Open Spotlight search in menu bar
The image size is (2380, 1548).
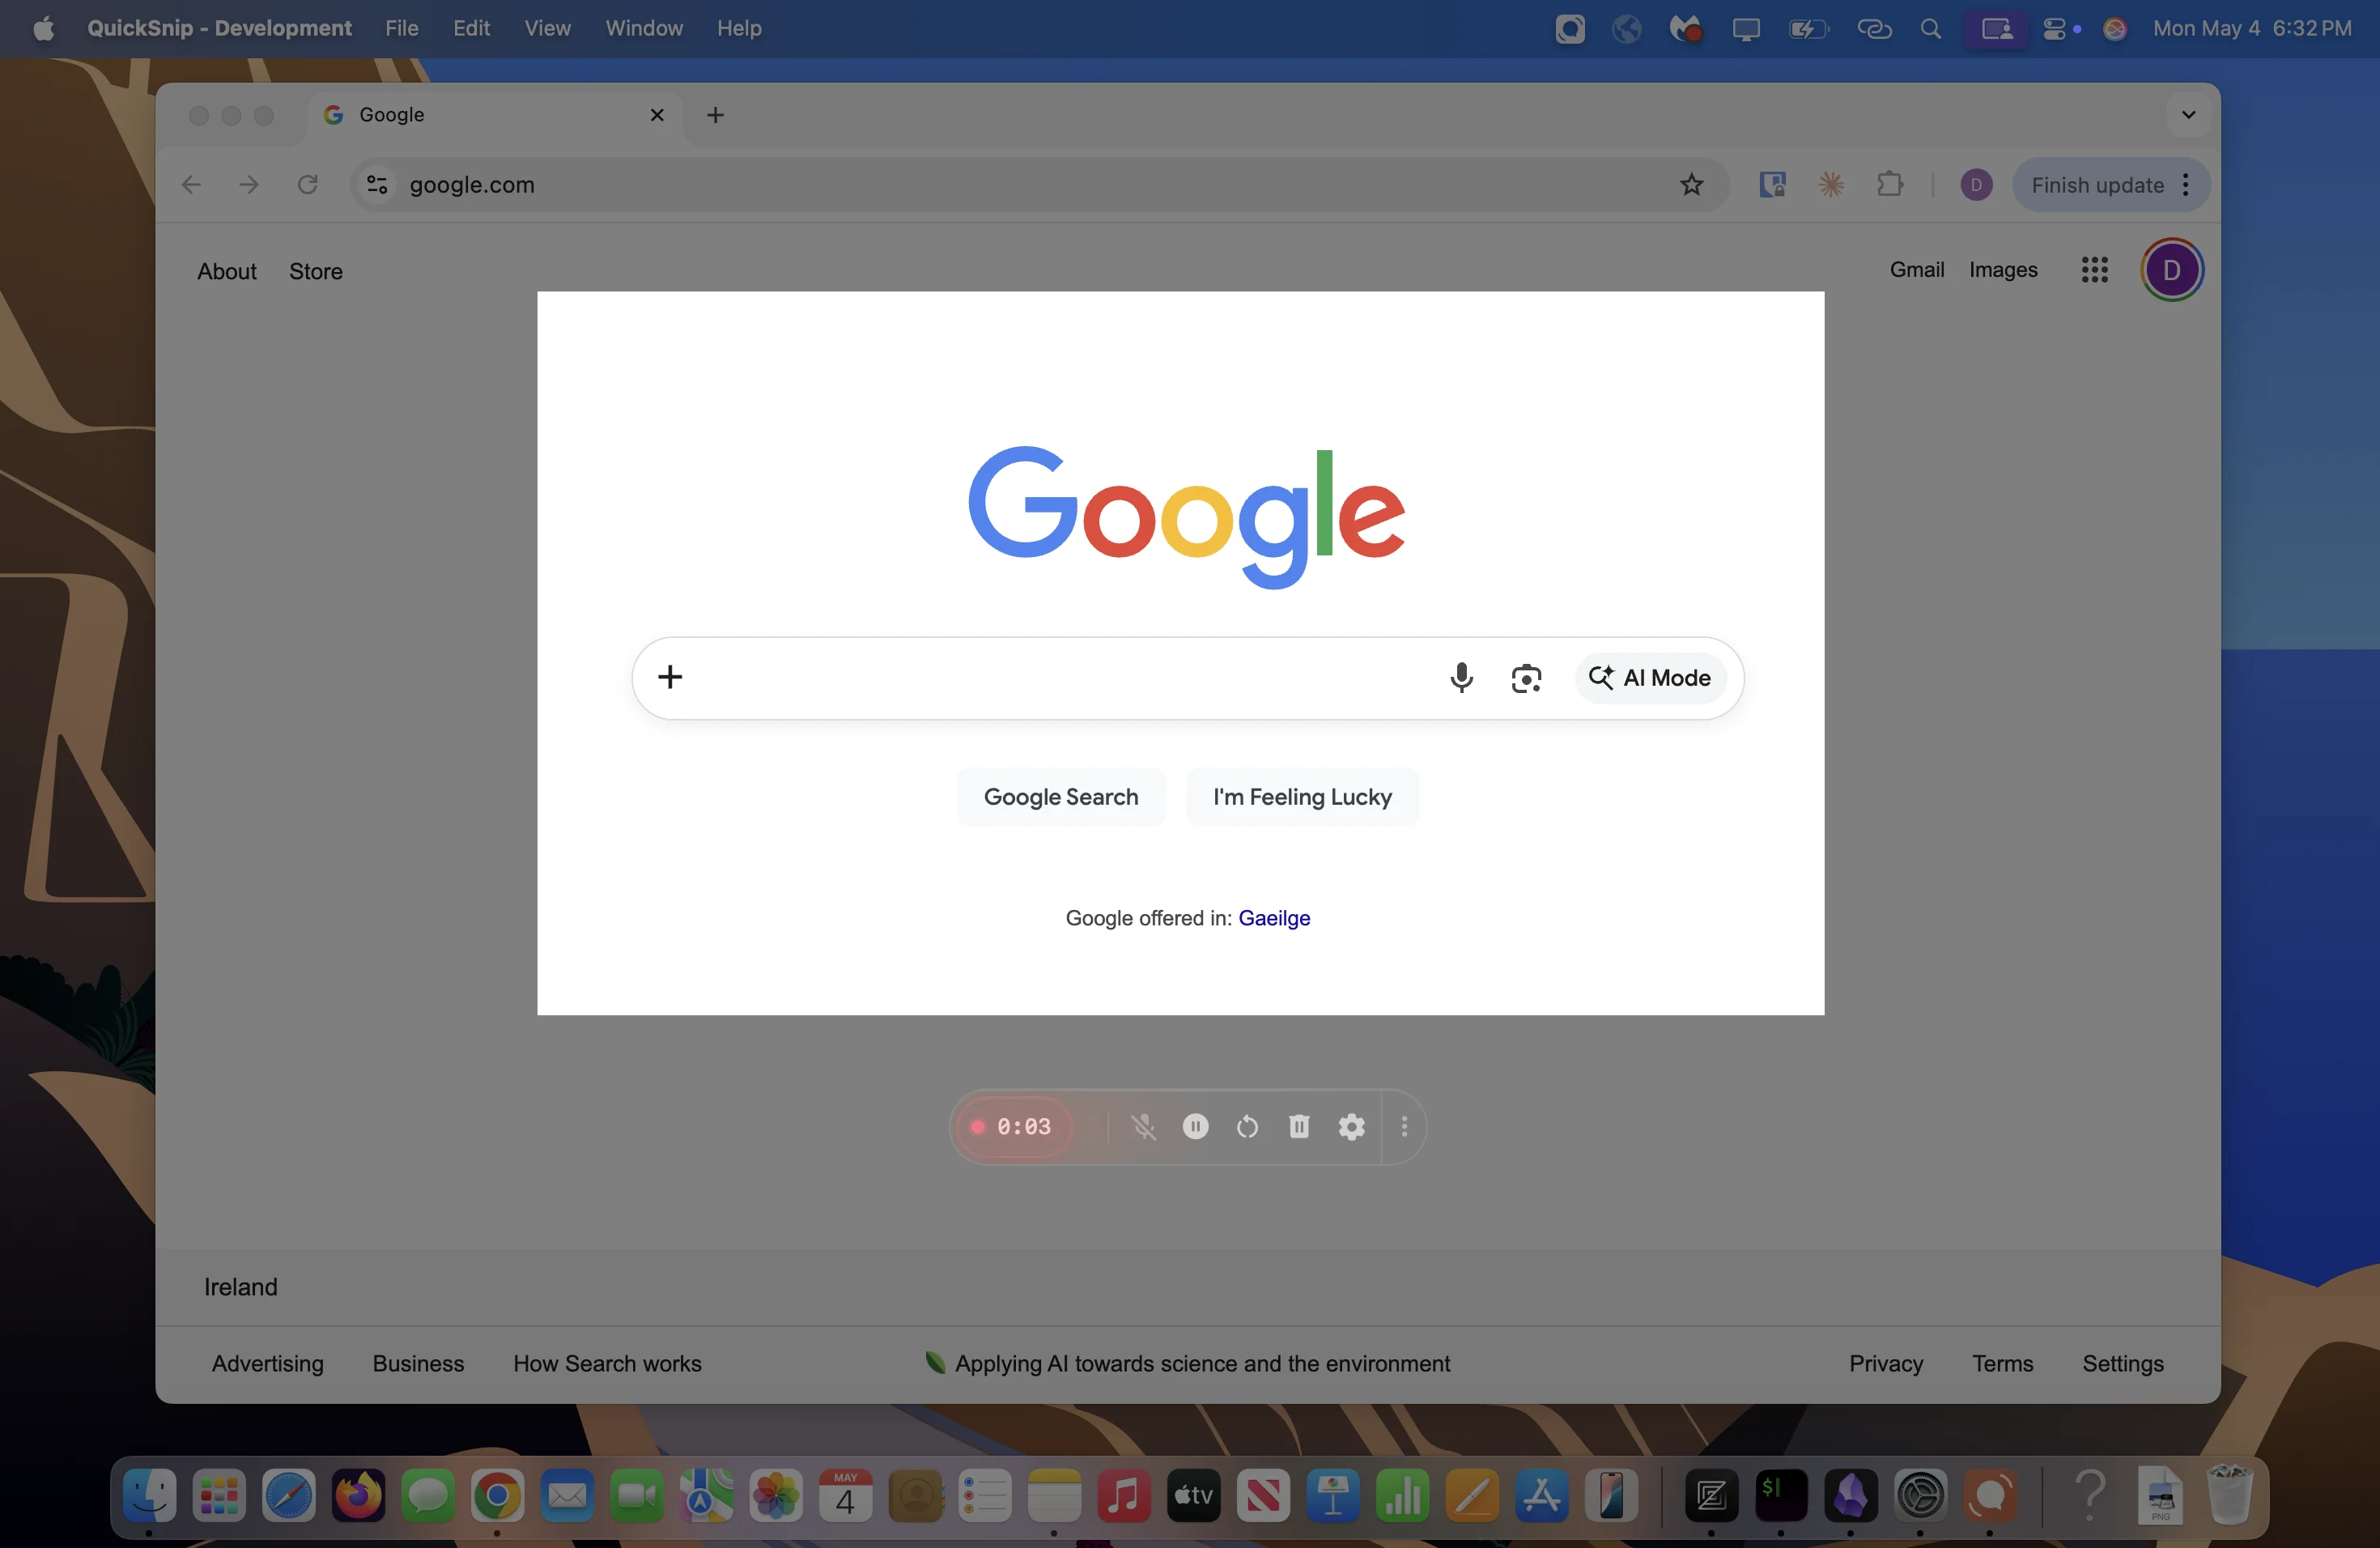coord(1930,29)
